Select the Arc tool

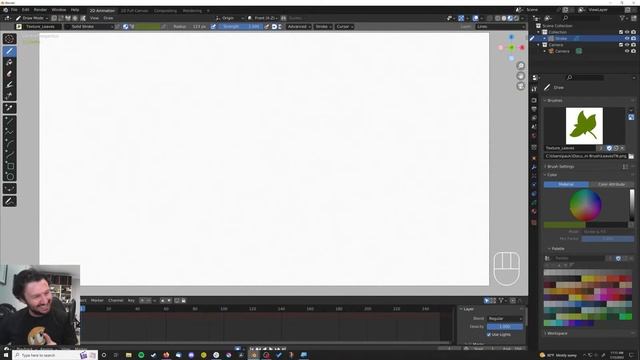[x=9, y=143]
